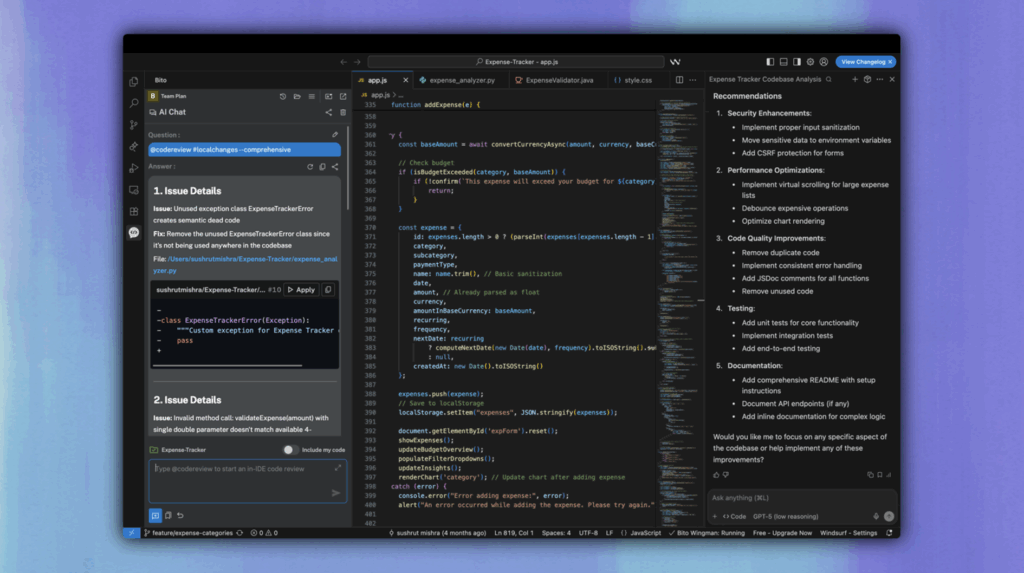Click Free - Upgrade Now in status bar
Image resolution: width=1024 pixels, height=573 pixels.
tap(782, 533)
